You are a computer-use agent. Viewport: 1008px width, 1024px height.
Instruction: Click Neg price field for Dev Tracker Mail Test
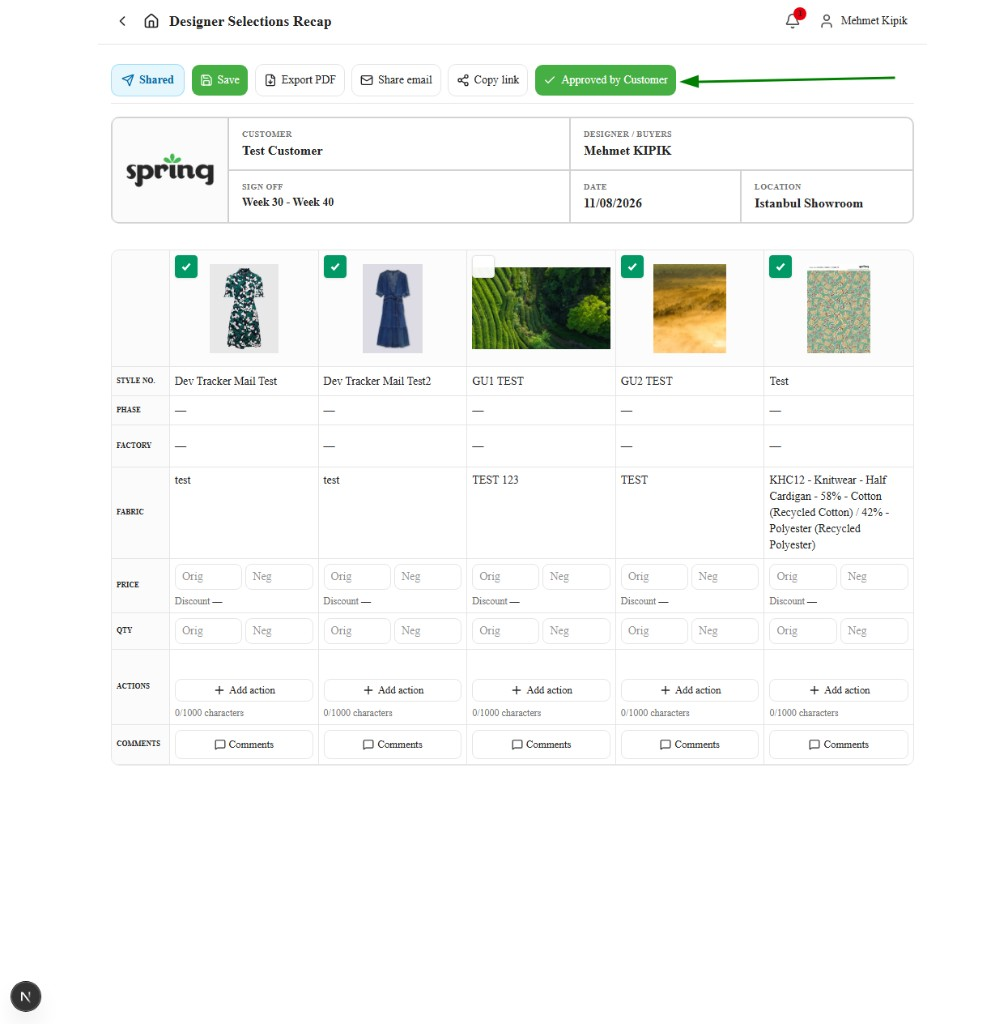(x=279, y=577)
